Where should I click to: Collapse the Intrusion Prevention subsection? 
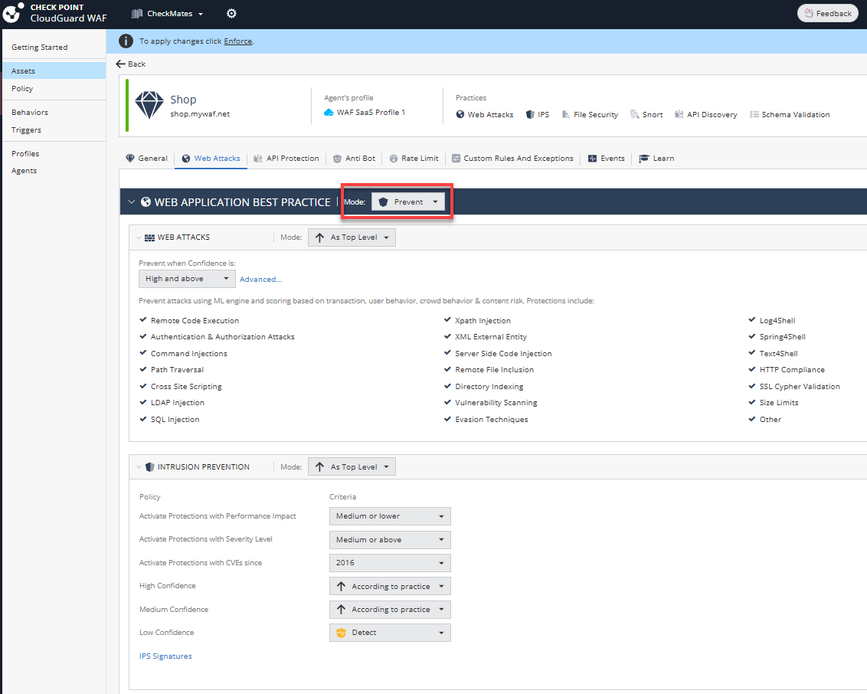pos(138,467)
